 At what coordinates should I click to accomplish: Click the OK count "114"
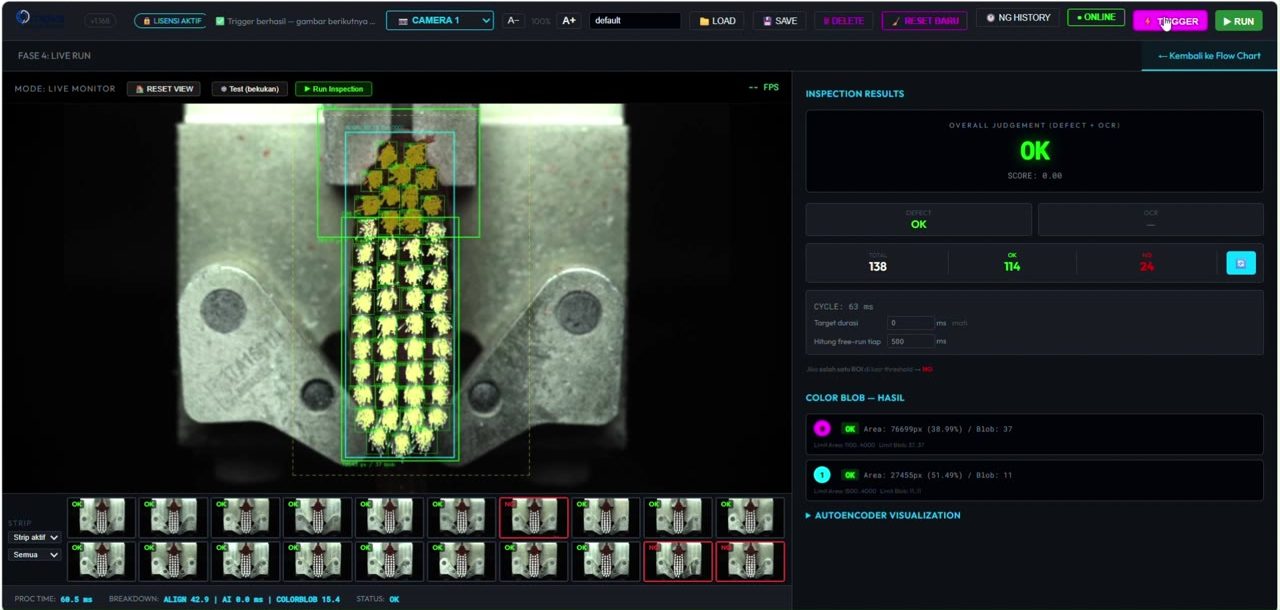tap(1012, 266)
